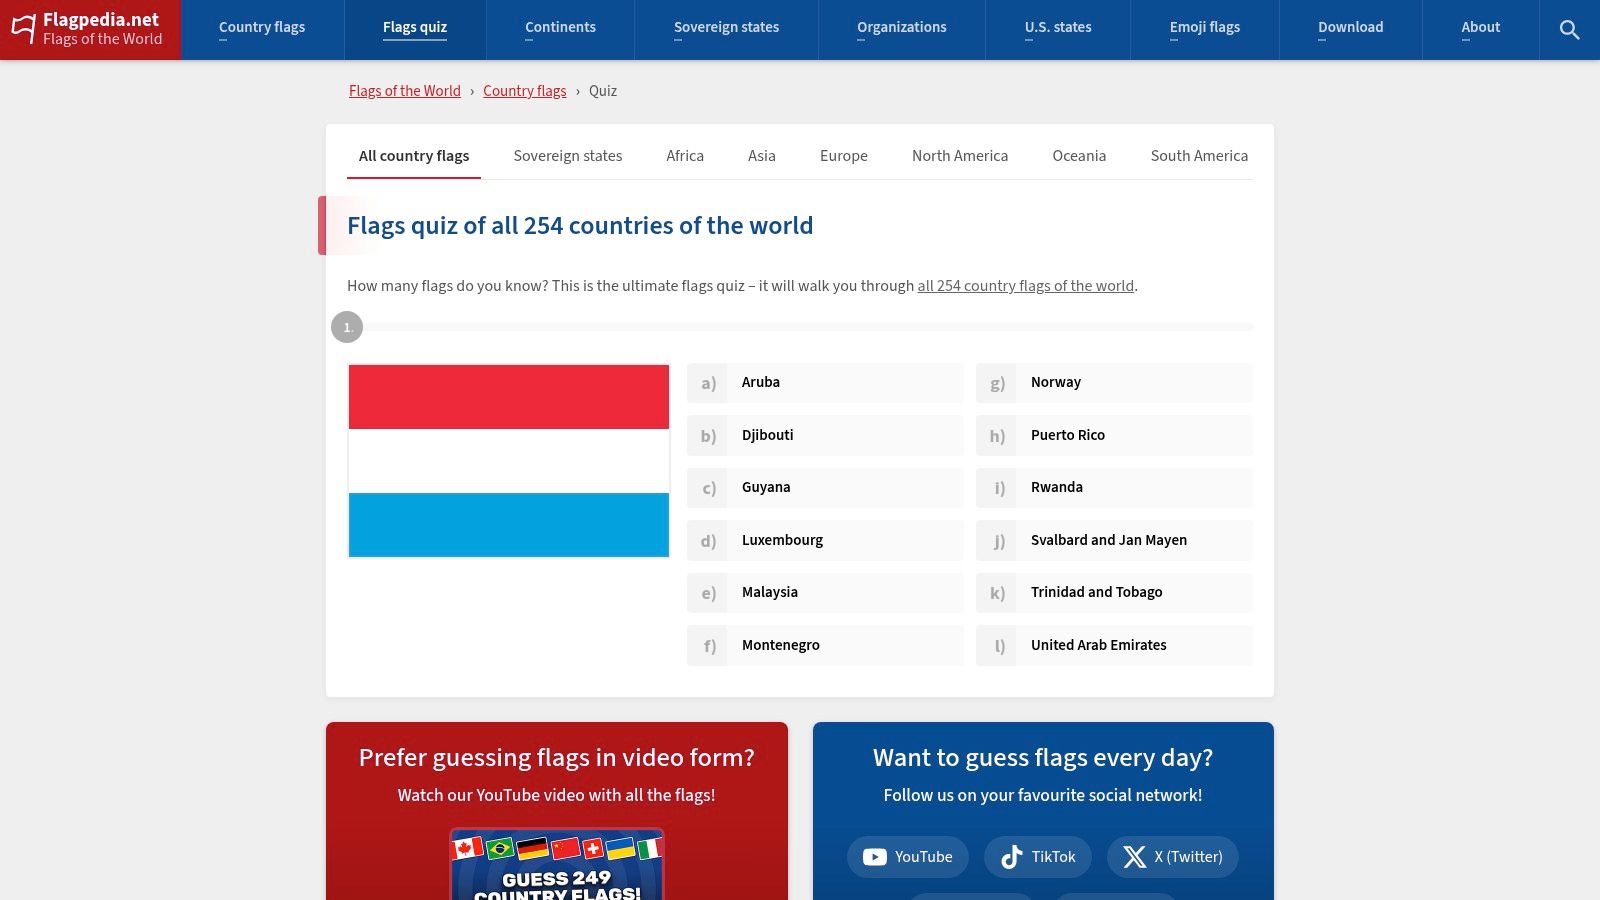The height and width of the screenshot is (900, 1600).
Task: Go to Country flags breadcrumb
Action: tap(525, 91)
